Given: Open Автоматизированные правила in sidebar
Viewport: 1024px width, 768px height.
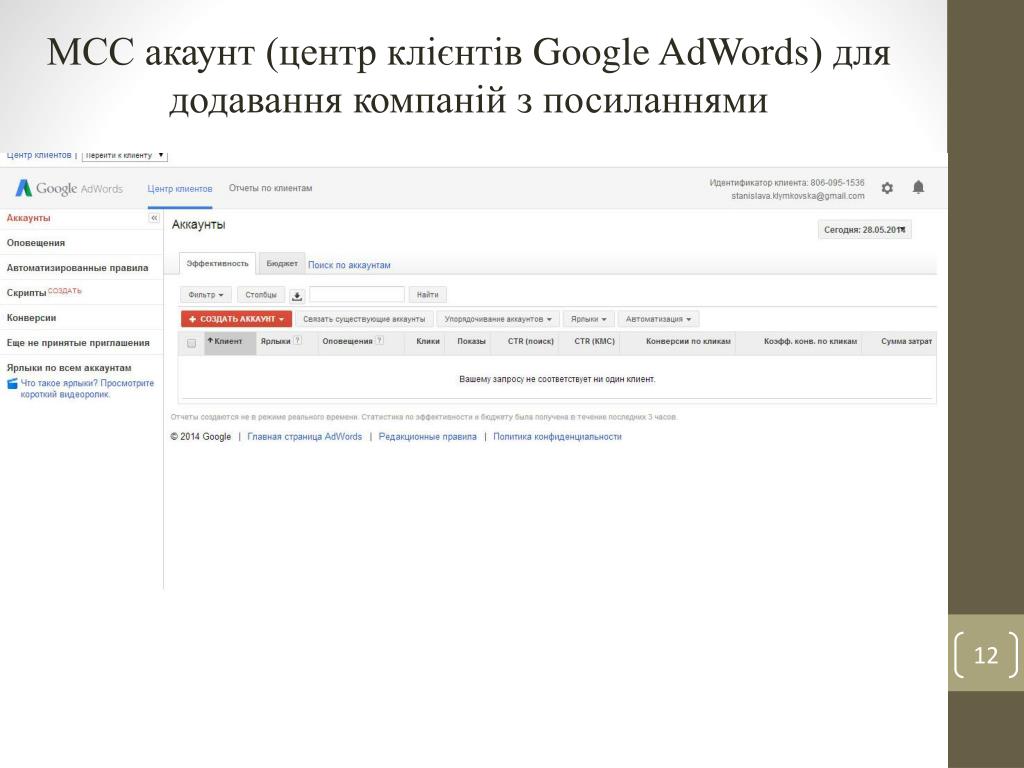Looking at the screenshot, I should pos(77,268).
